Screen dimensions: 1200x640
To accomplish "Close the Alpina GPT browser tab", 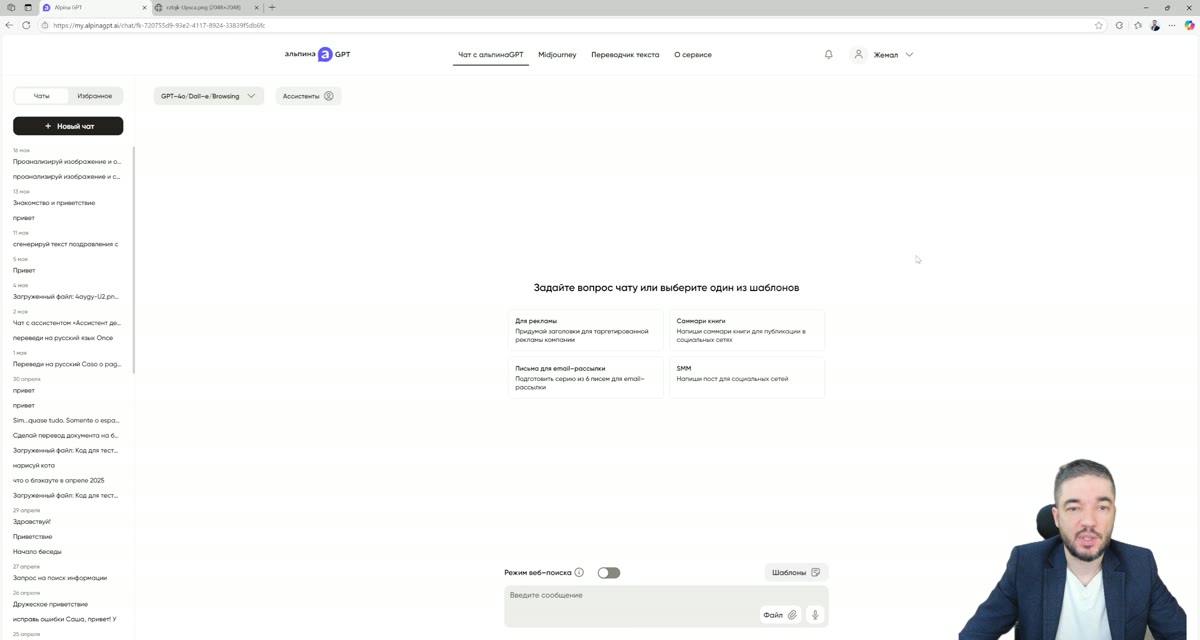I will pyautogui.click(x=144, y=7).
